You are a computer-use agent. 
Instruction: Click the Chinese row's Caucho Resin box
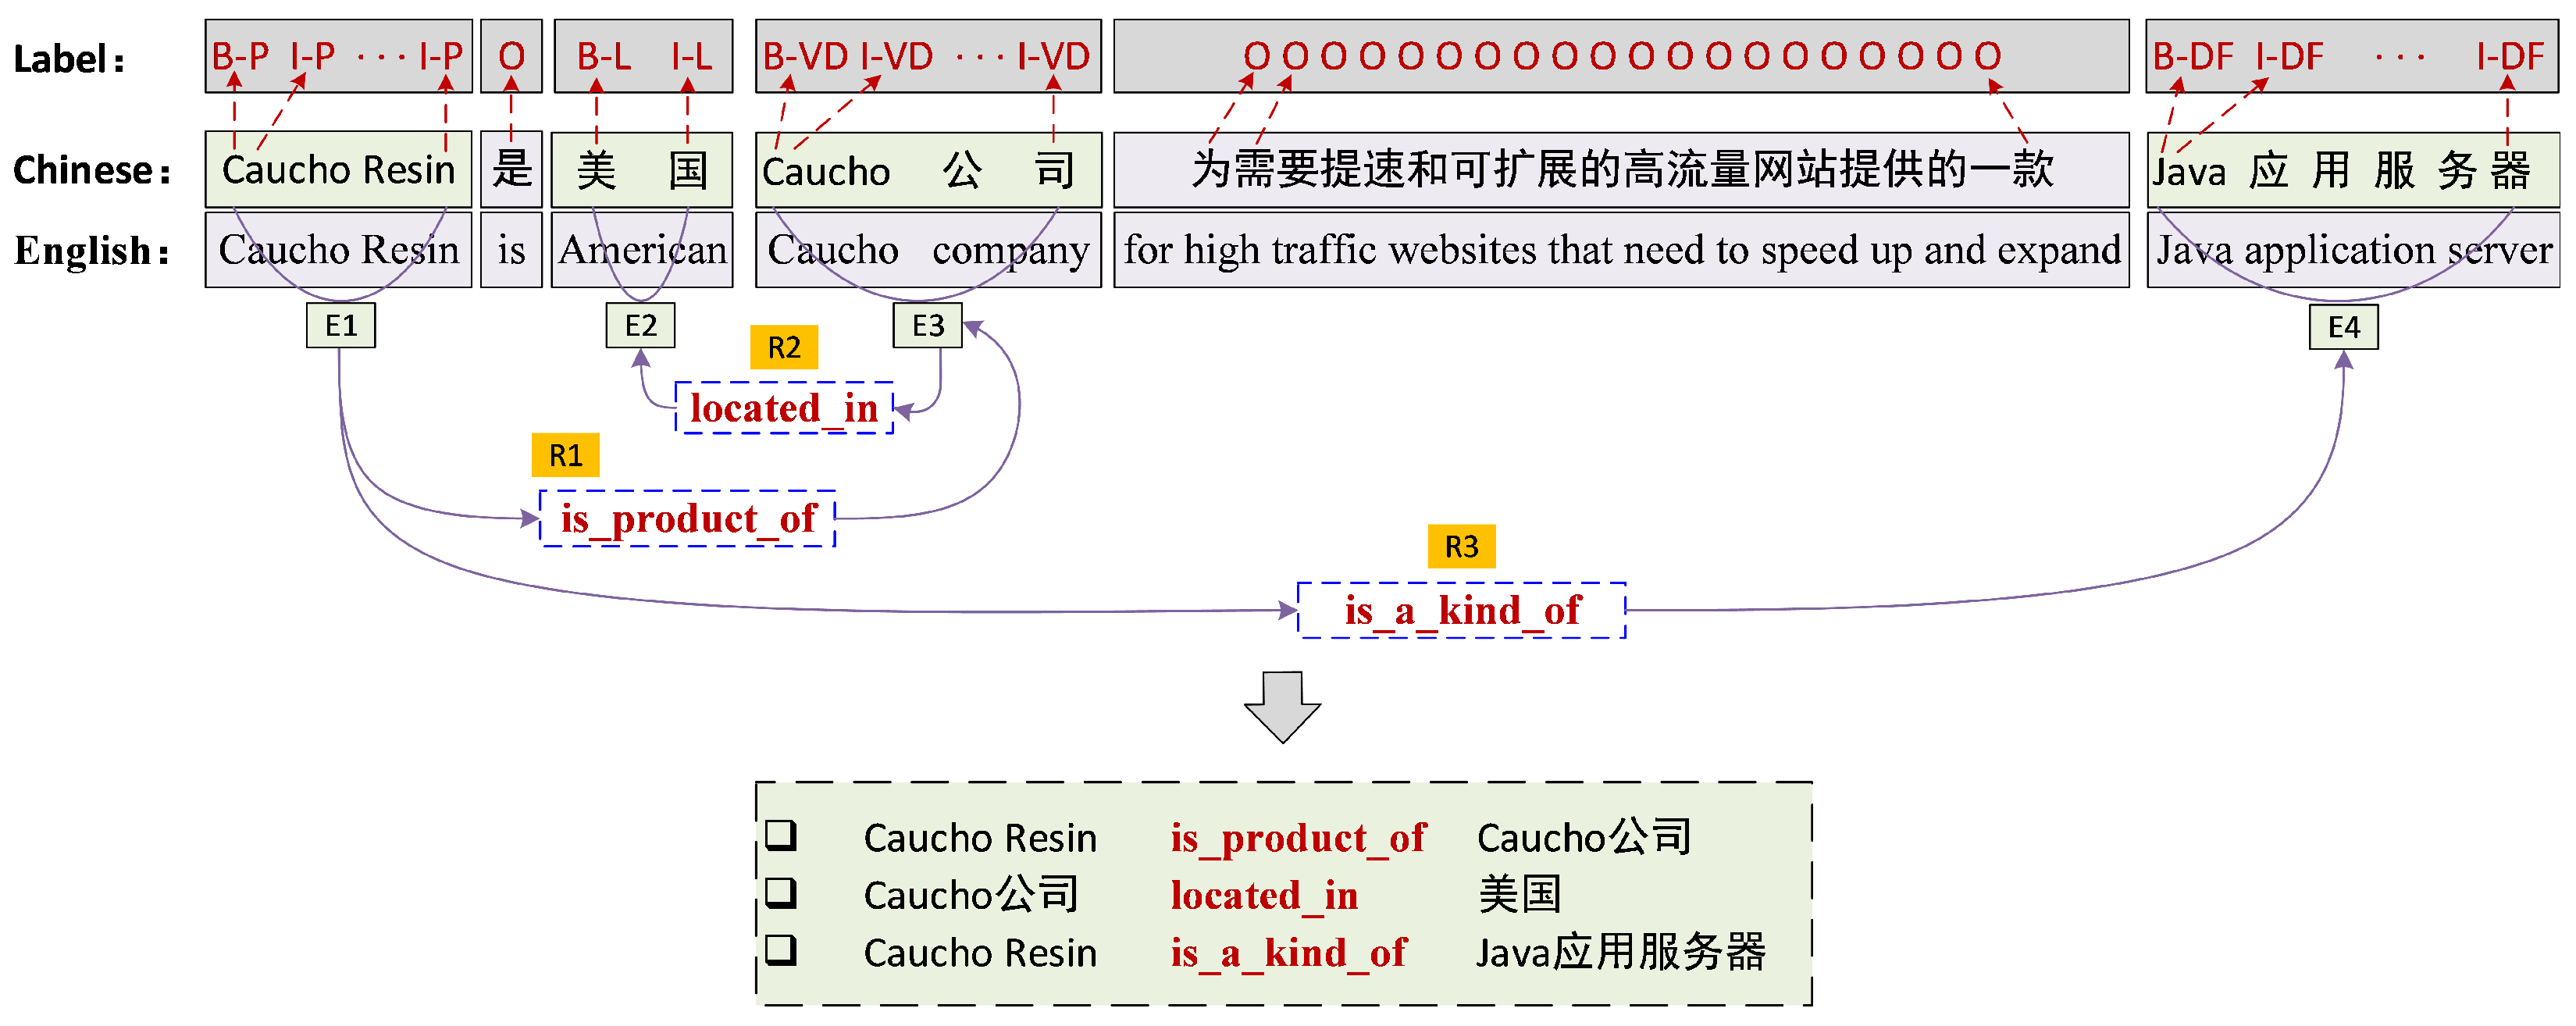coord(338,169)
